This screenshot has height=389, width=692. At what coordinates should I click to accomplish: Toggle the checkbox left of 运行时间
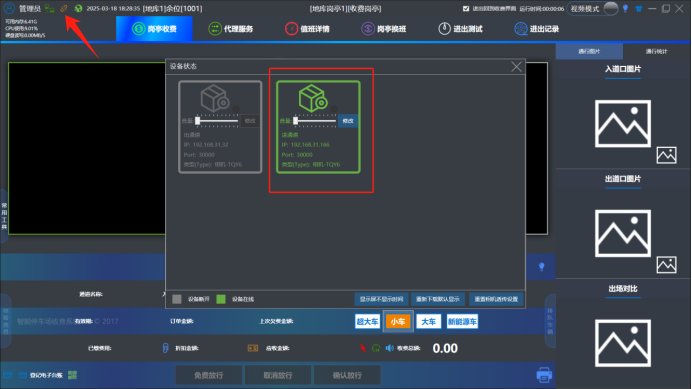tap(466, 8)
